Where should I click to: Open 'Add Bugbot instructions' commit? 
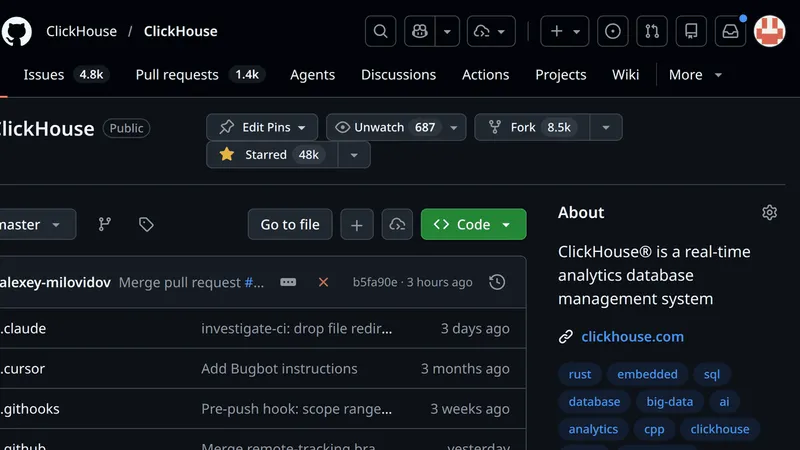point(279,368)
